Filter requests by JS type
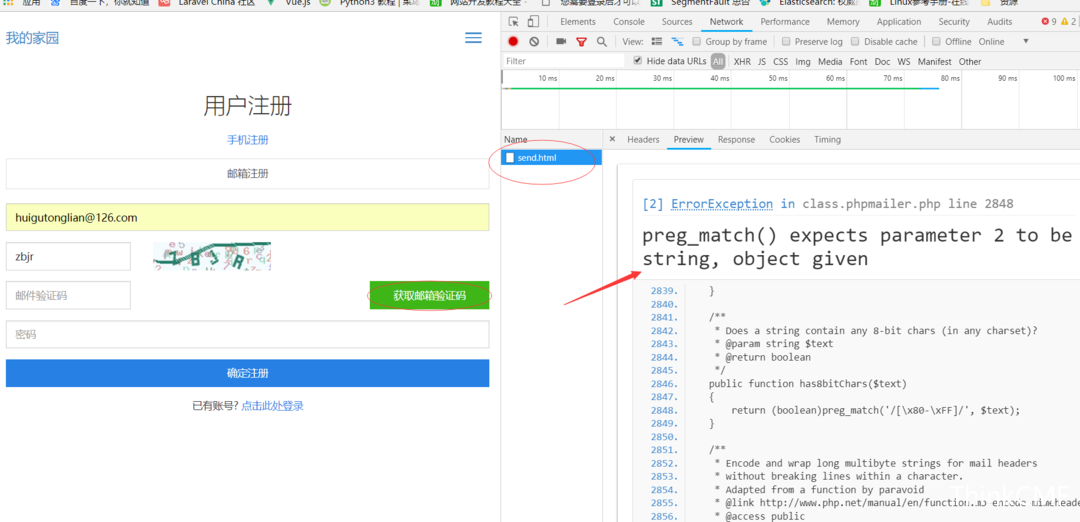Screen dimensions: 1080x522 click(x=762, y=61)
